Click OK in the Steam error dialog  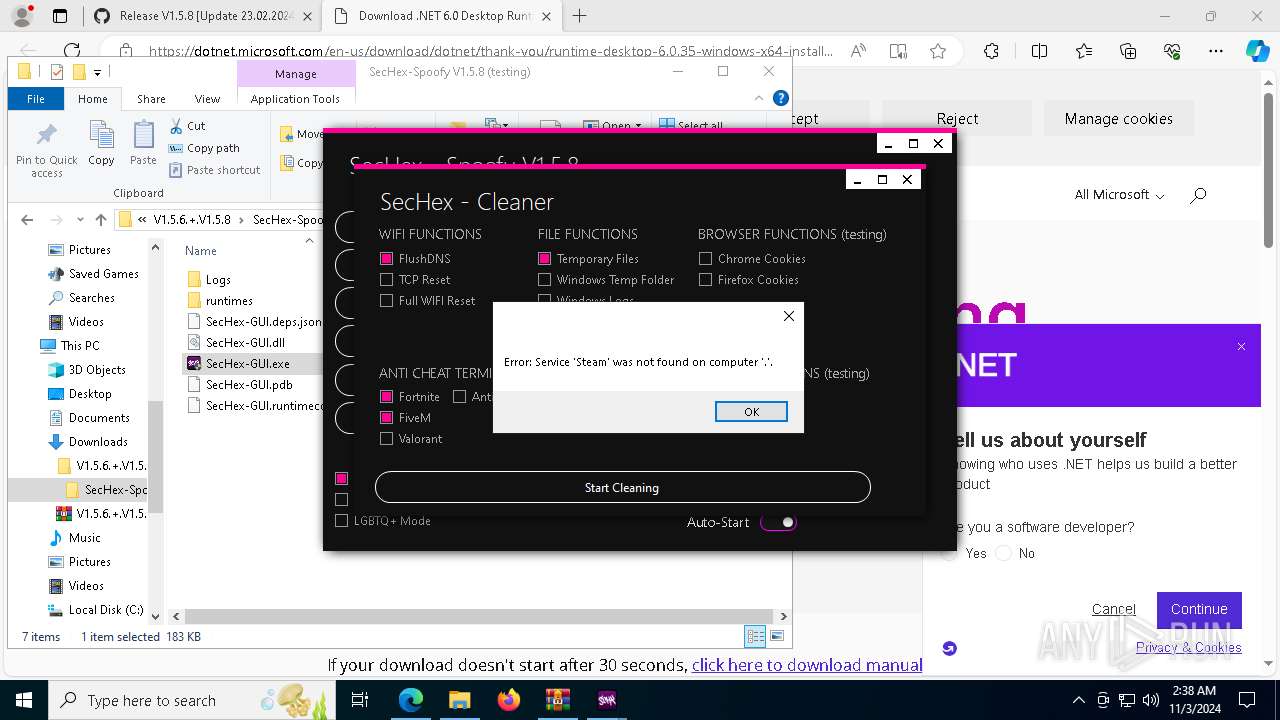[x=751, y=412]
